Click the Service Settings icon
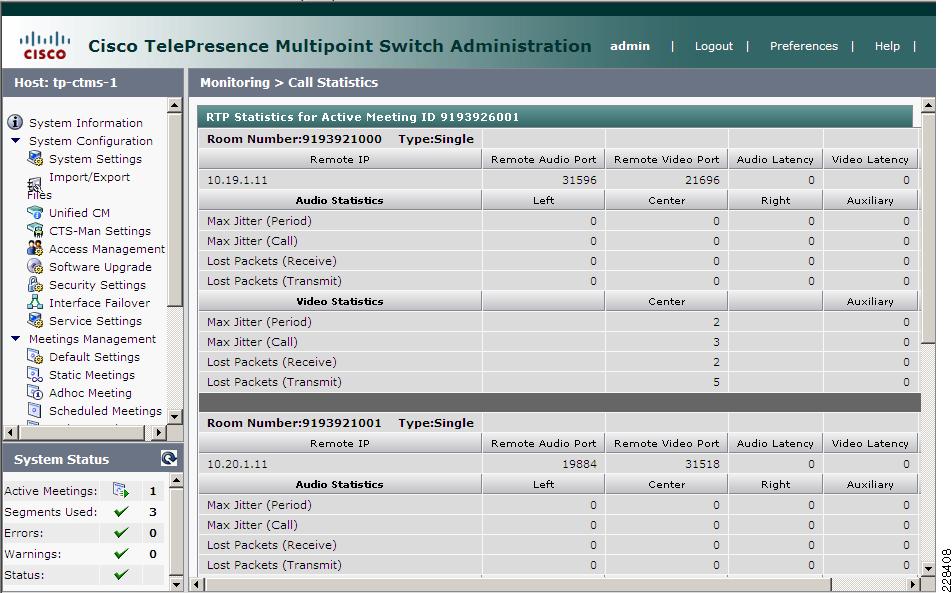The height and width of the screenshot is (593, 952). [x=35, y=320]
